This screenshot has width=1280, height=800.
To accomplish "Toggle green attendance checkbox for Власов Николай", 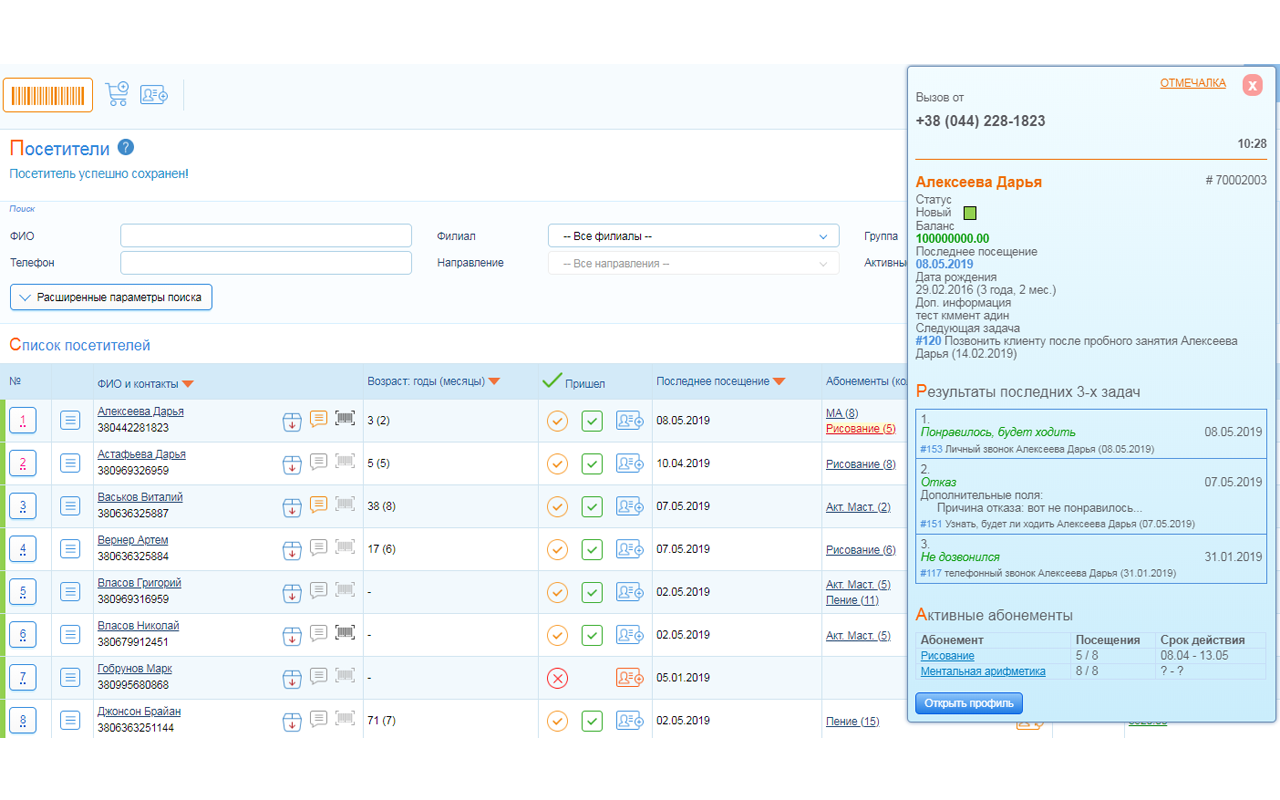I will (592, 636).
